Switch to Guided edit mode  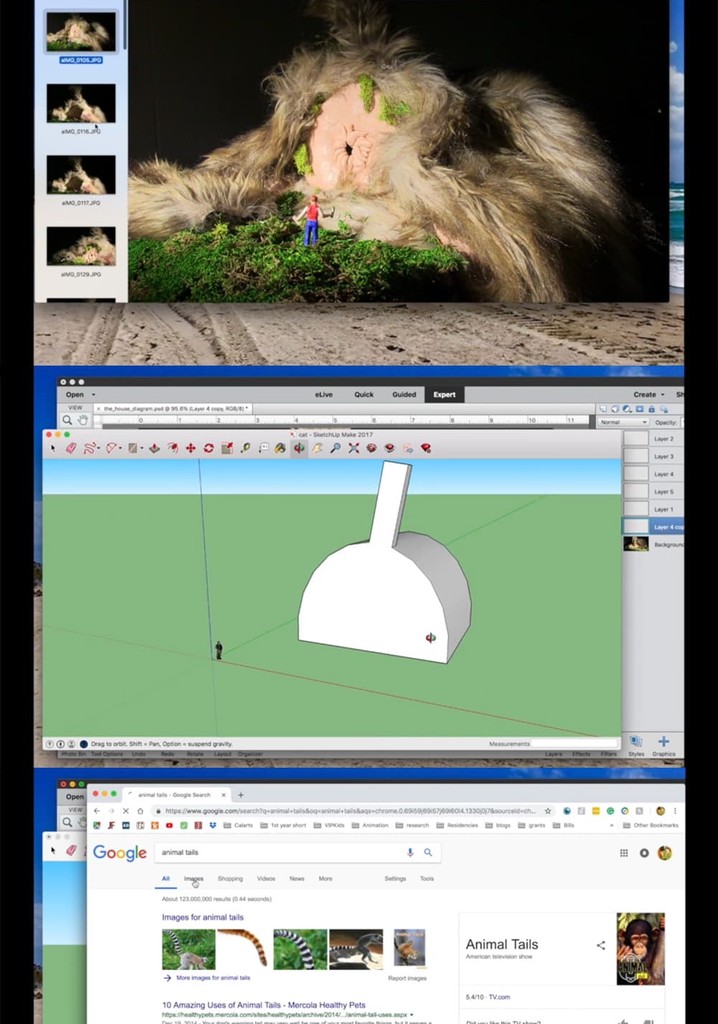click(404, 394)
